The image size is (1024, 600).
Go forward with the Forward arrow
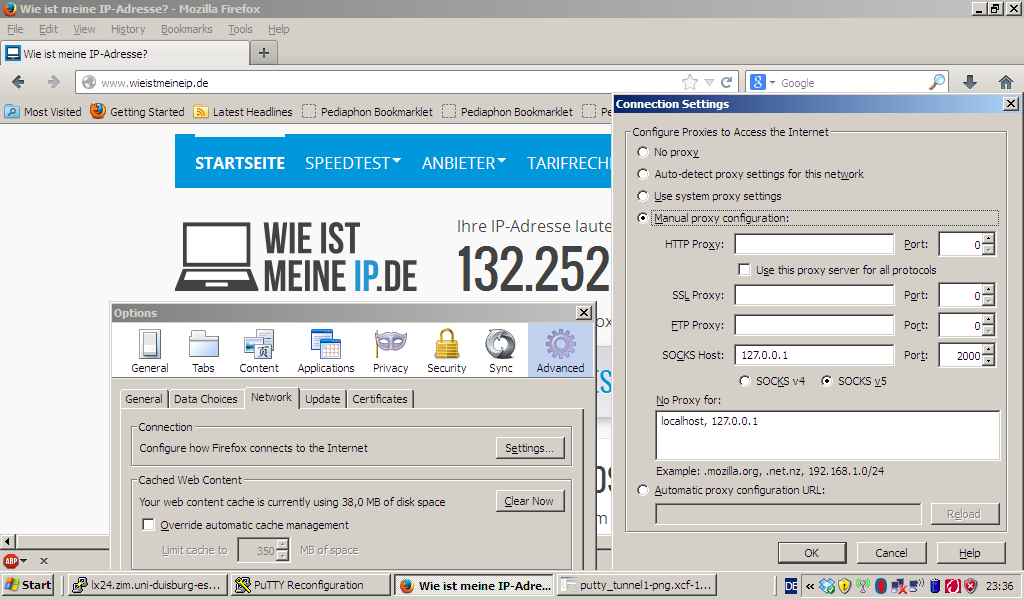coord(54,82)
